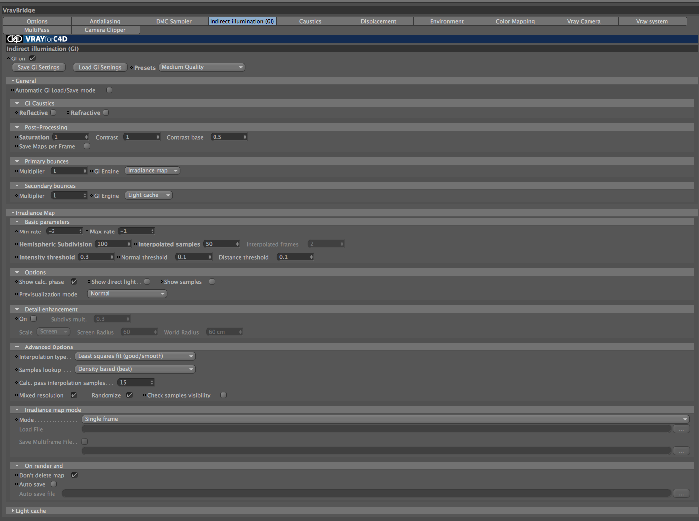Open the Interpolation type dropdown
The image size is (699, 521).
click(135, 356)
